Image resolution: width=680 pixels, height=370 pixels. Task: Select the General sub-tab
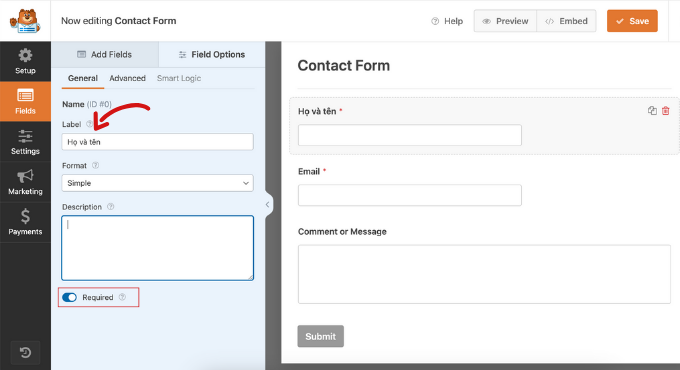[x=82, y=79]
